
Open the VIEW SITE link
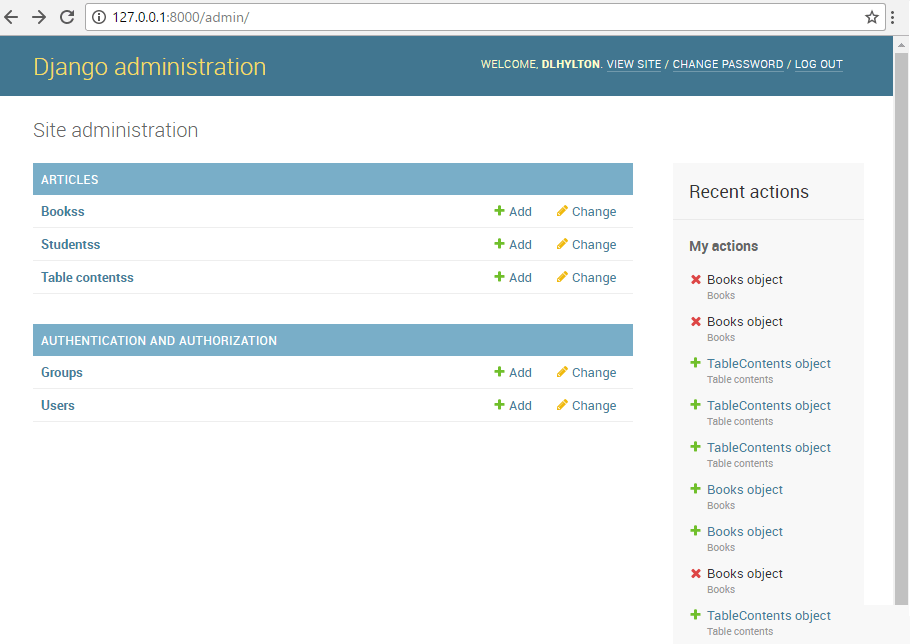[x=633, y=64]
